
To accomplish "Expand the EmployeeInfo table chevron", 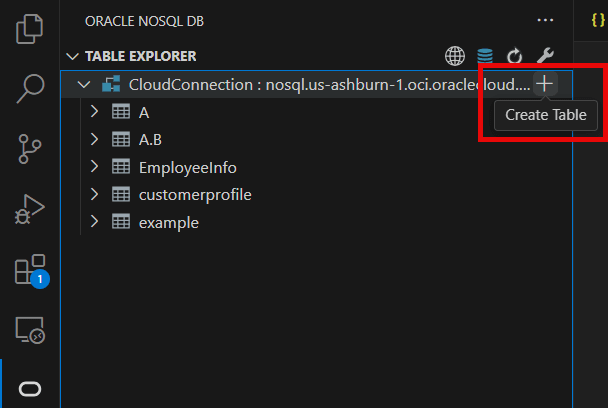I will tap(95, 167).
